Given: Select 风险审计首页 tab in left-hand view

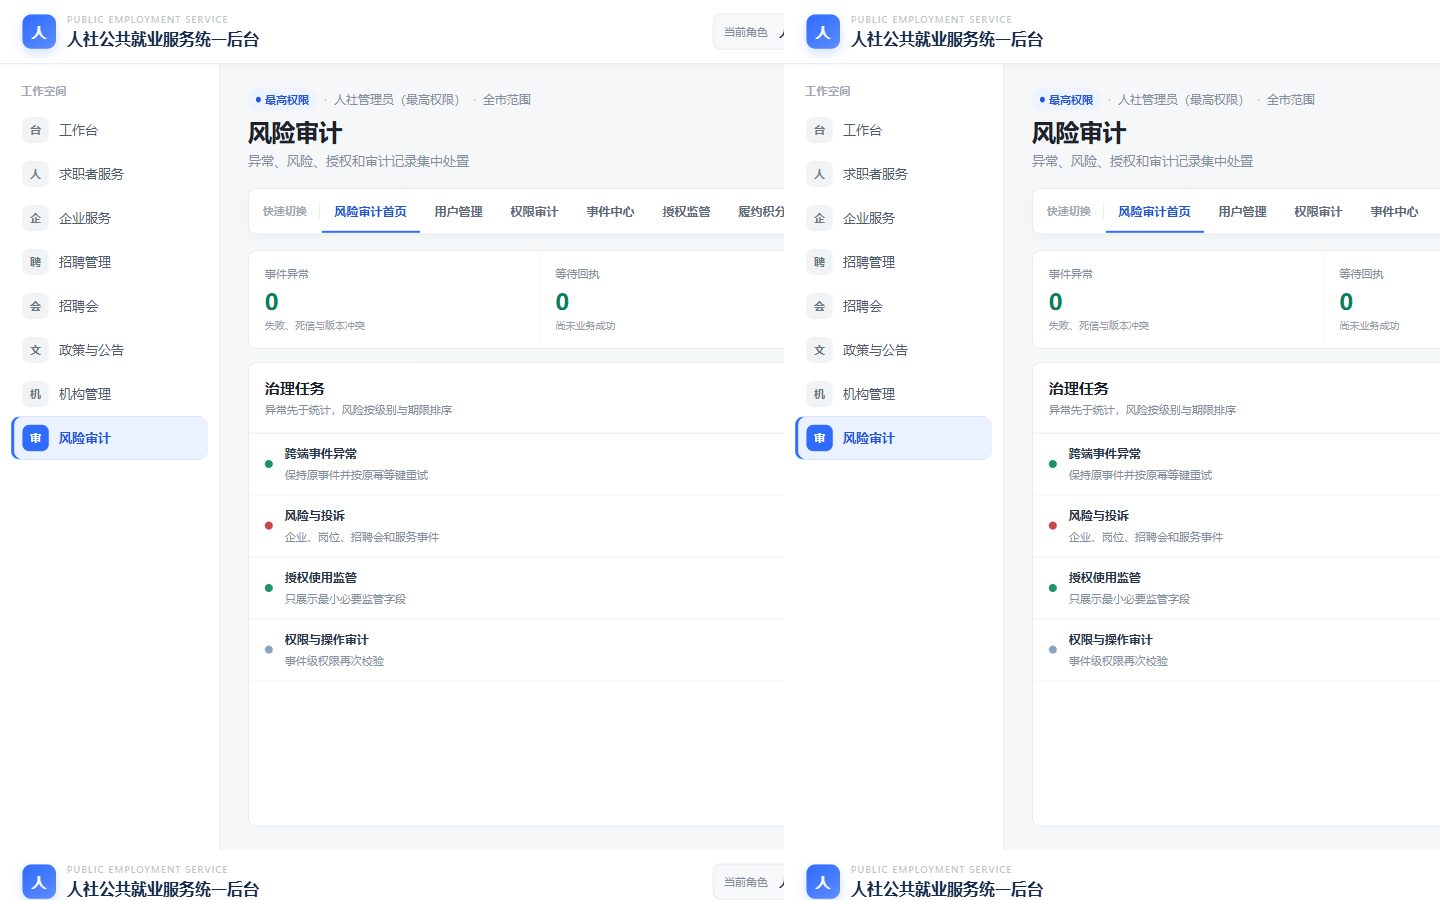Looking at the screenshot, I should [x=370, y=212].
